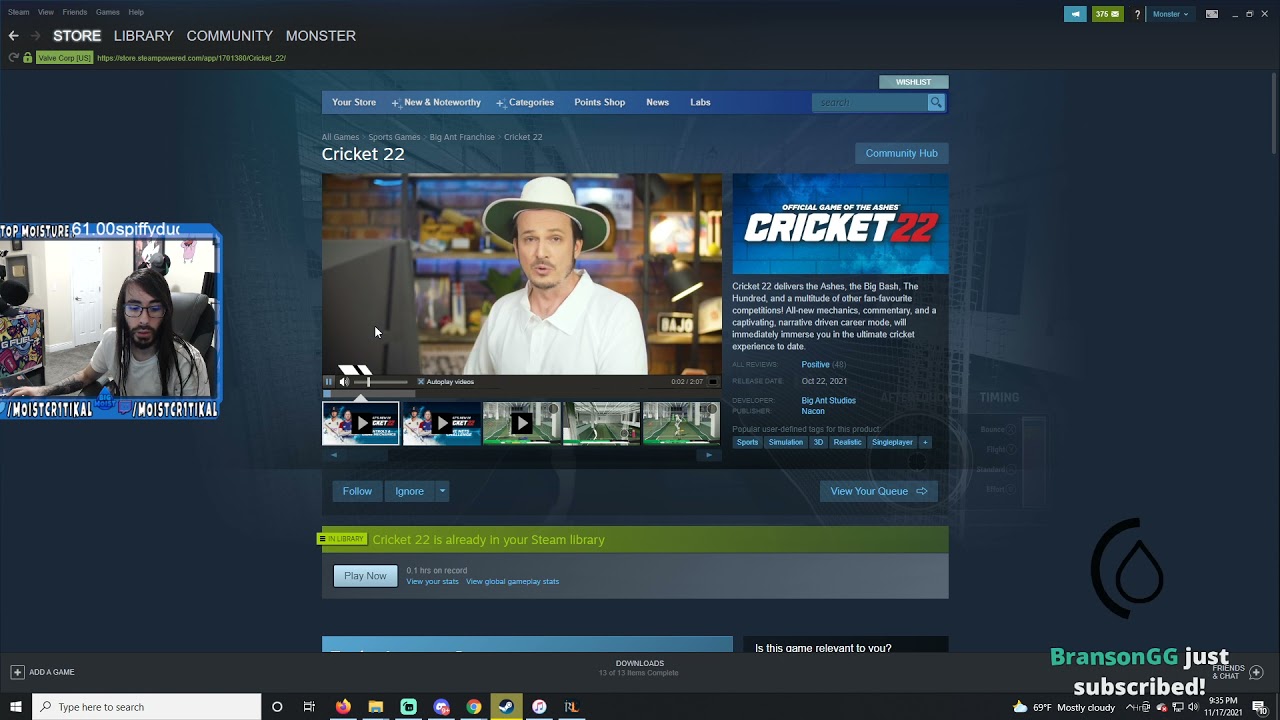Open the Downloads status at bottom

(x=640, y=668)
